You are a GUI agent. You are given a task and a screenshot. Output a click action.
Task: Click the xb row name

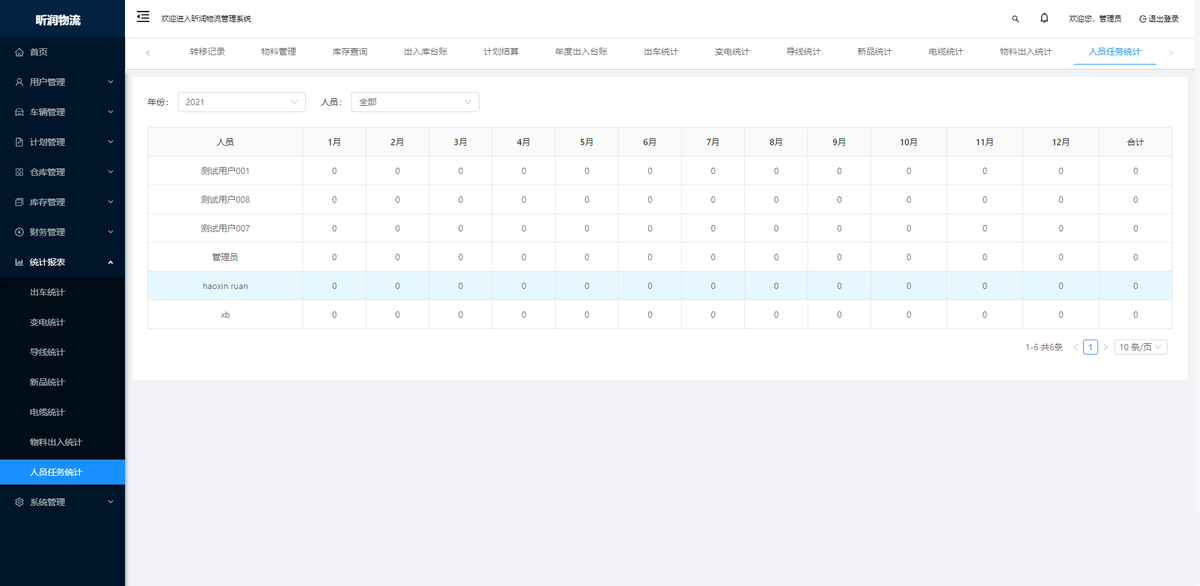tap(225, 315)
